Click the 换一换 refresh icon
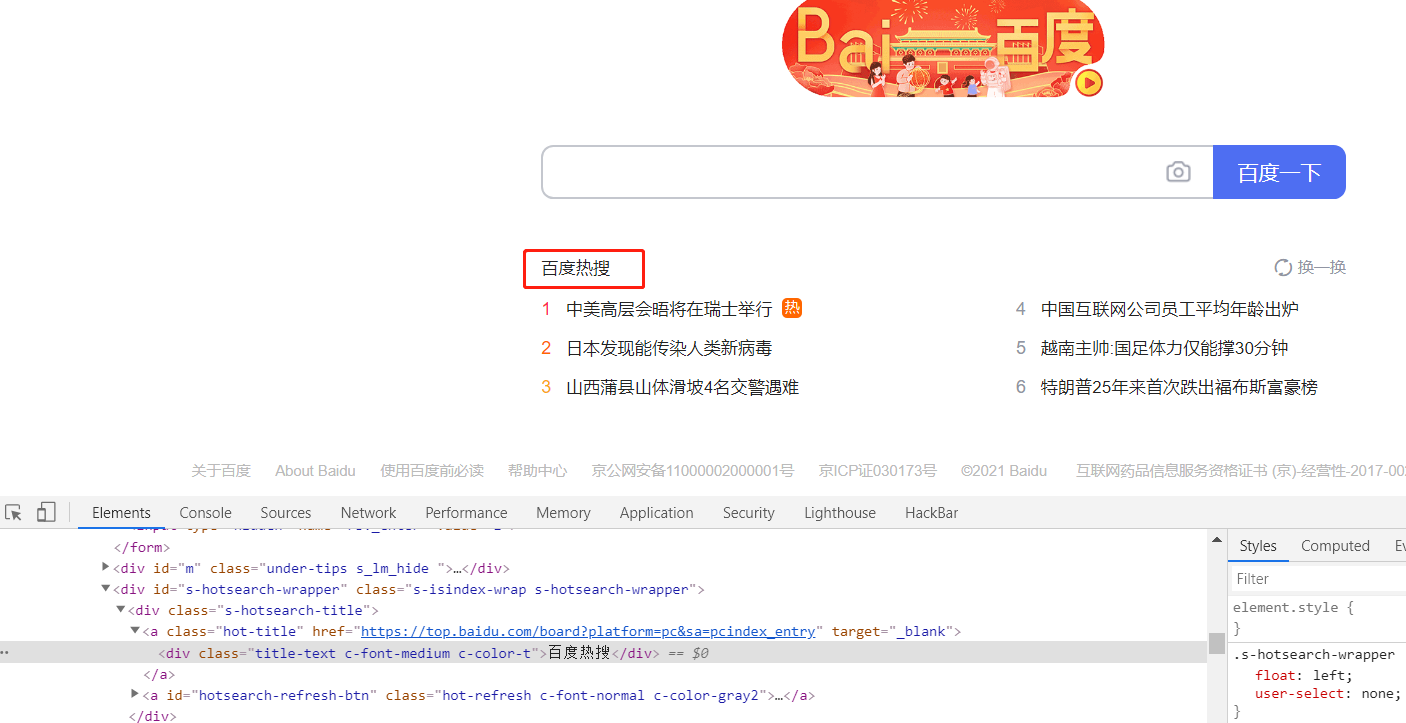 pyautogui.click(x=1283, y=267)
